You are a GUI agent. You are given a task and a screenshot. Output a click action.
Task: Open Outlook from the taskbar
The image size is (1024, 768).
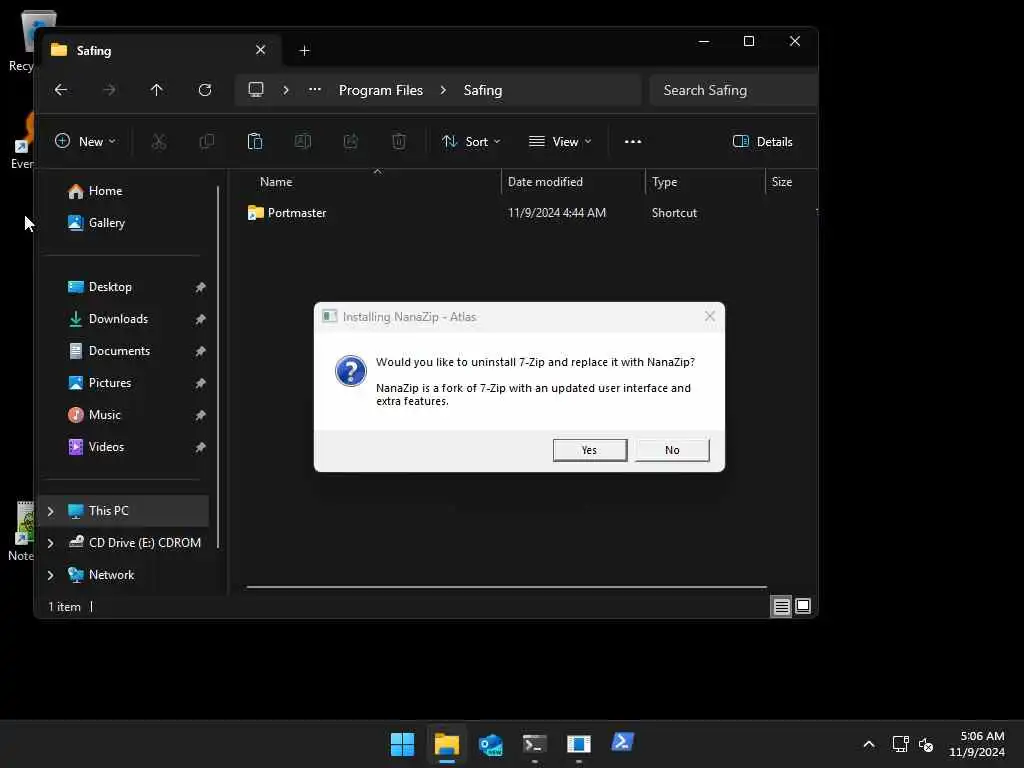[490, 744]
